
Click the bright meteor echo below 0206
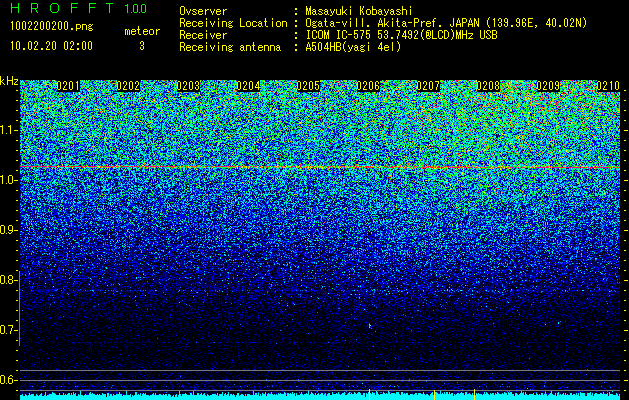(x=369, y=325)
